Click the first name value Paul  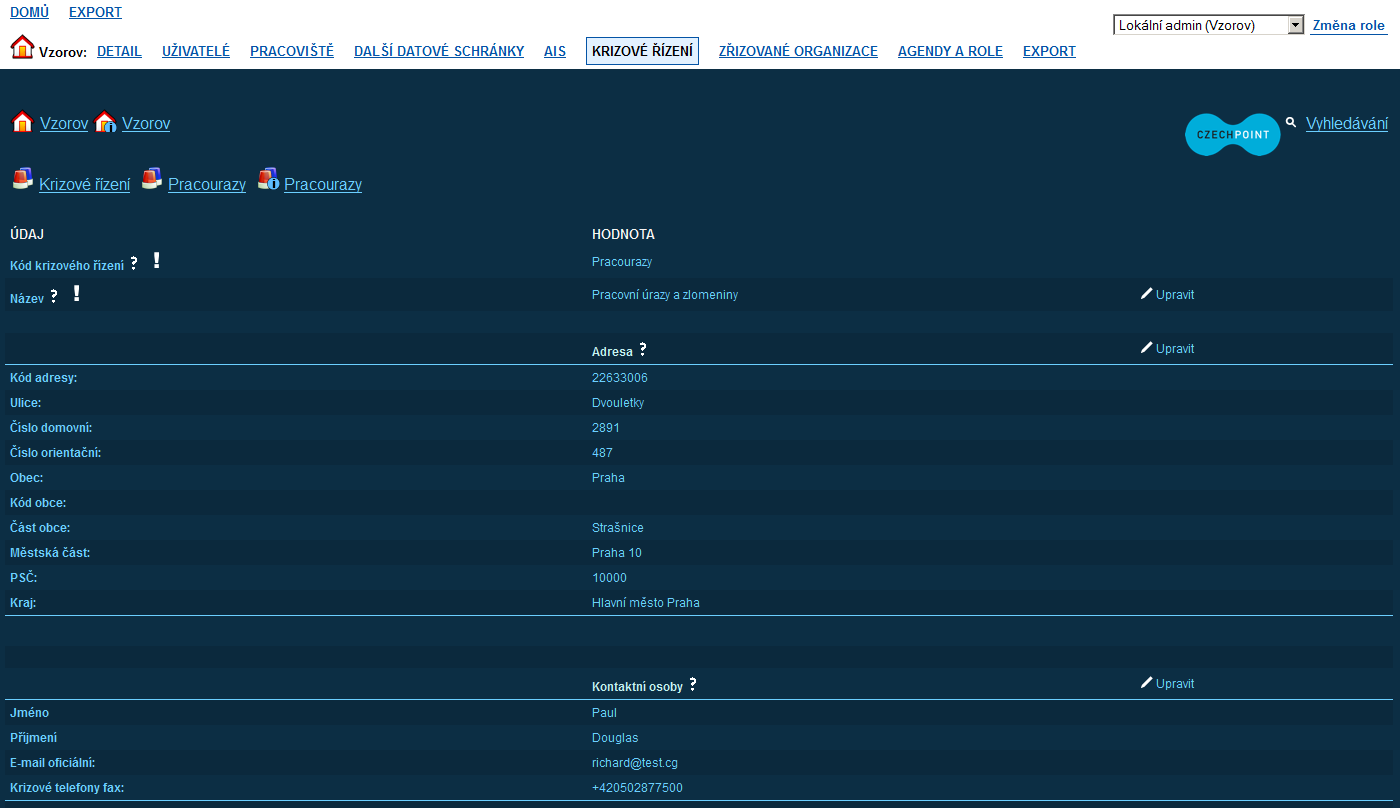point(604,713)
